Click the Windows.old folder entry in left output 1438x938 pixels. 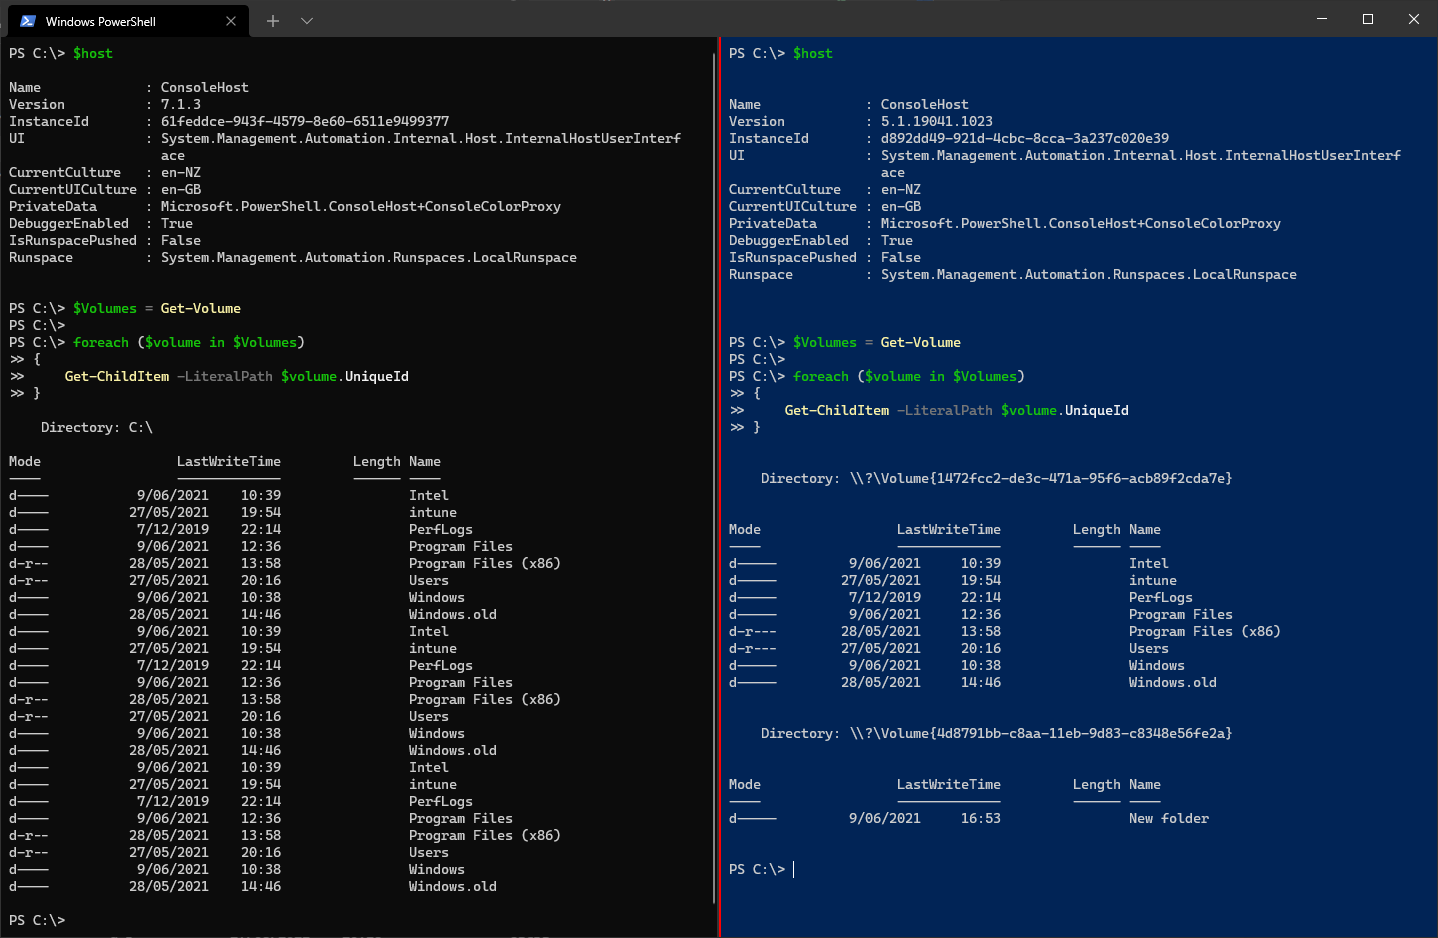[452, 614]
